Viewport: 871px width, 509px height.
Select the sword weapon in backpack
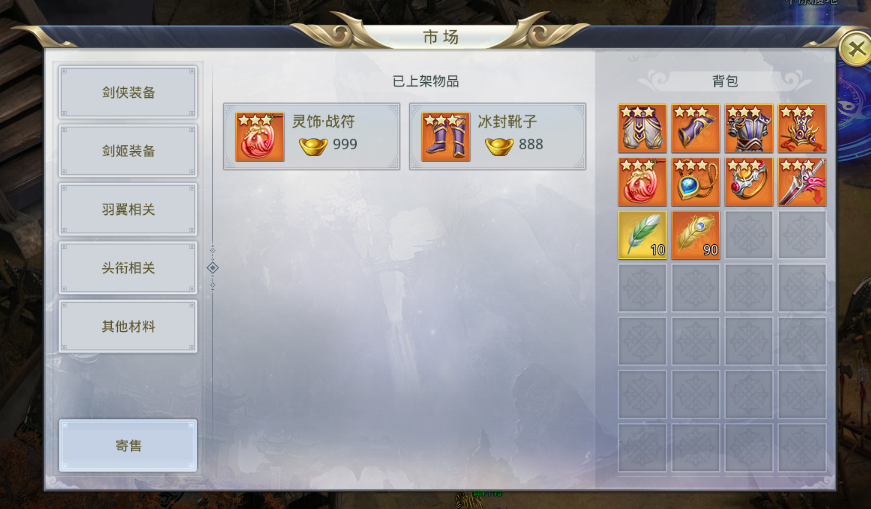pos(802,182)
